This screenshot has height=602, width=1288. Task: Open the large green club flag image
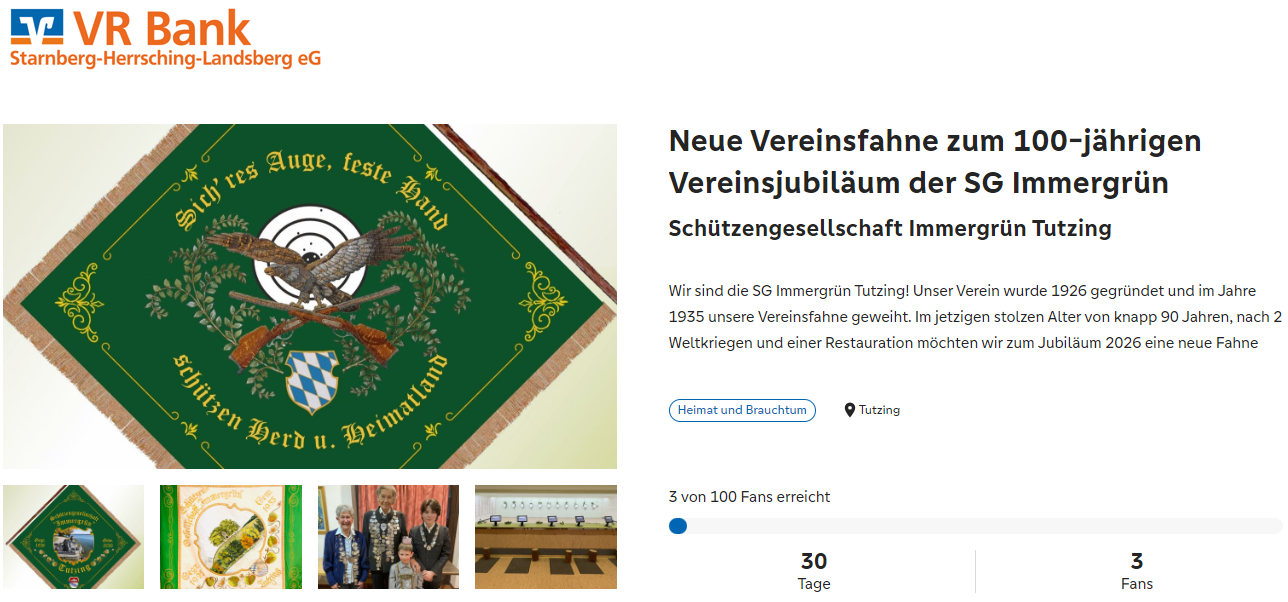[310, 296]
